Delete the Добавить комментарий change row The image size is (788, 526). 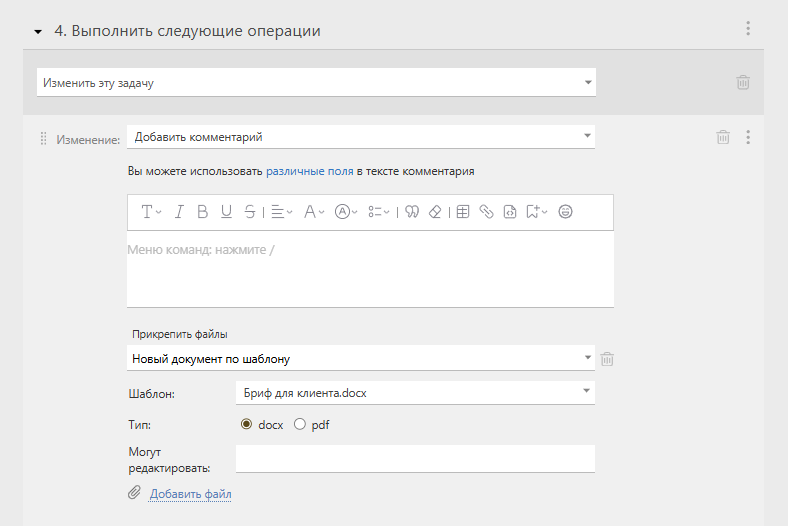(723, 137)
